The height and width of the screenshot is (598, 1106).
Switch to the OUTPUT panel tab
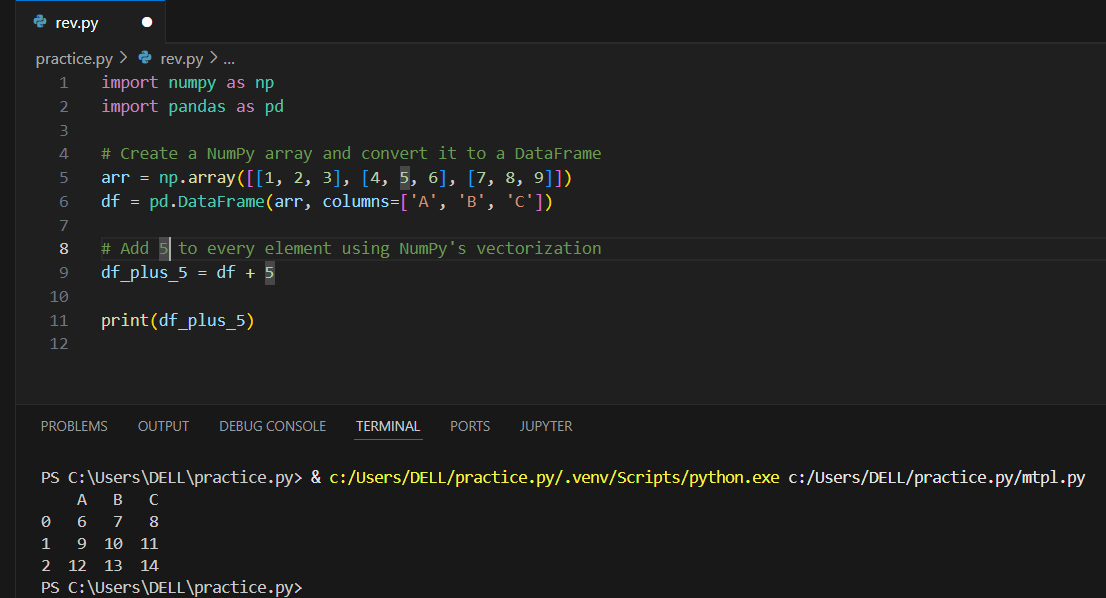click(163, 426)
